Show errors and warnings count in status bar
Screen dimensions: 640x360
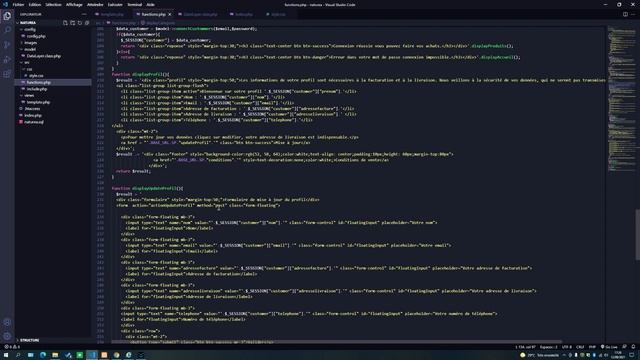point(12,347)
